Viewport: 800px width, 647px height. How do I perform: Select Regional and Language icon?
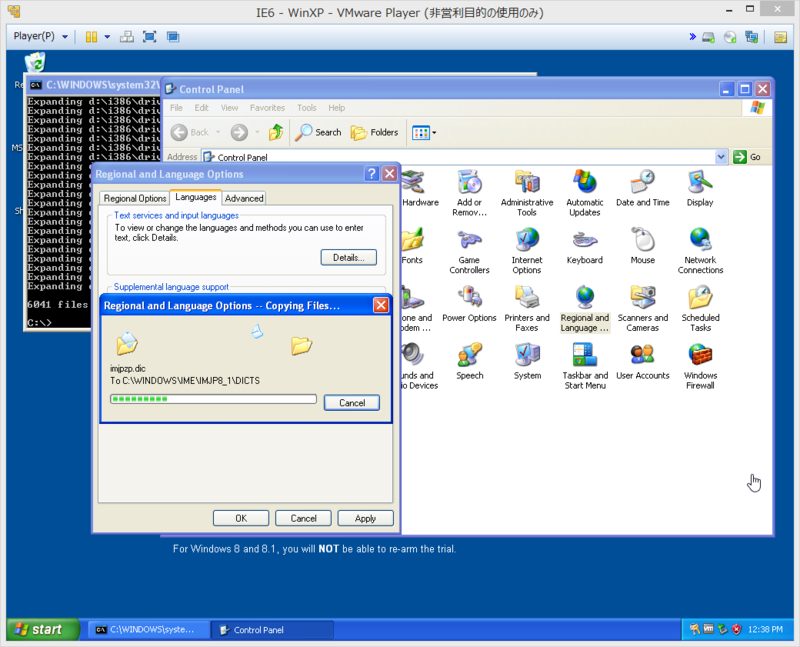(x=585, y=308)
